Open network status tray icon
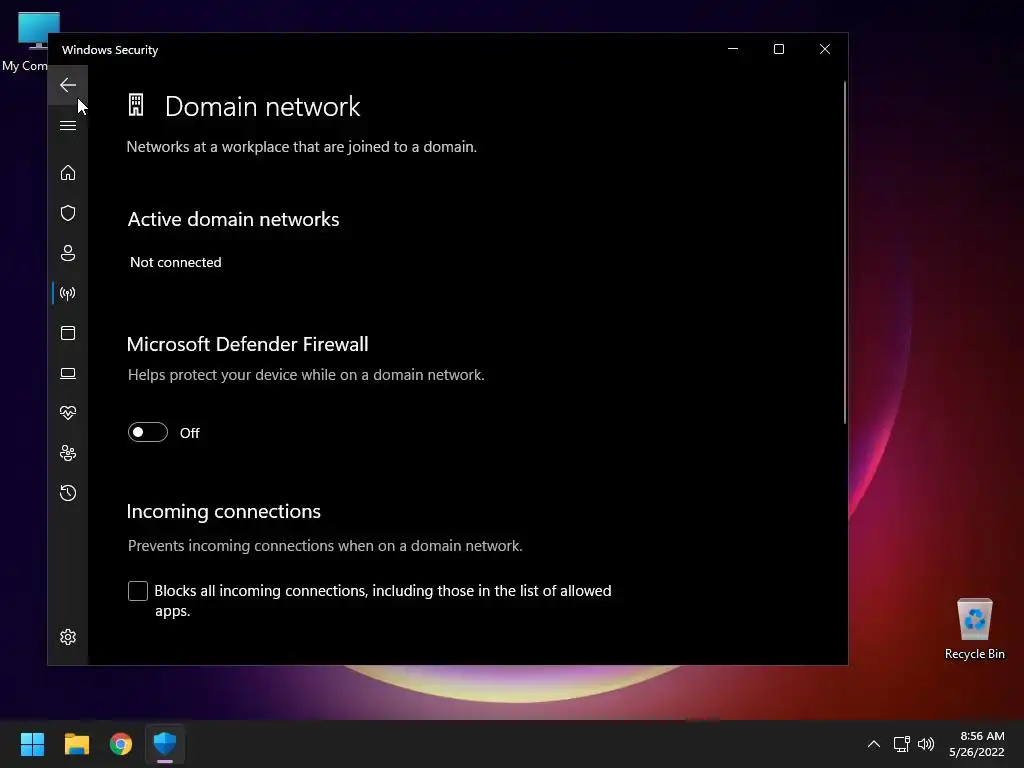1024x768 pixels. pyautogui.click(x=902, y=744)
